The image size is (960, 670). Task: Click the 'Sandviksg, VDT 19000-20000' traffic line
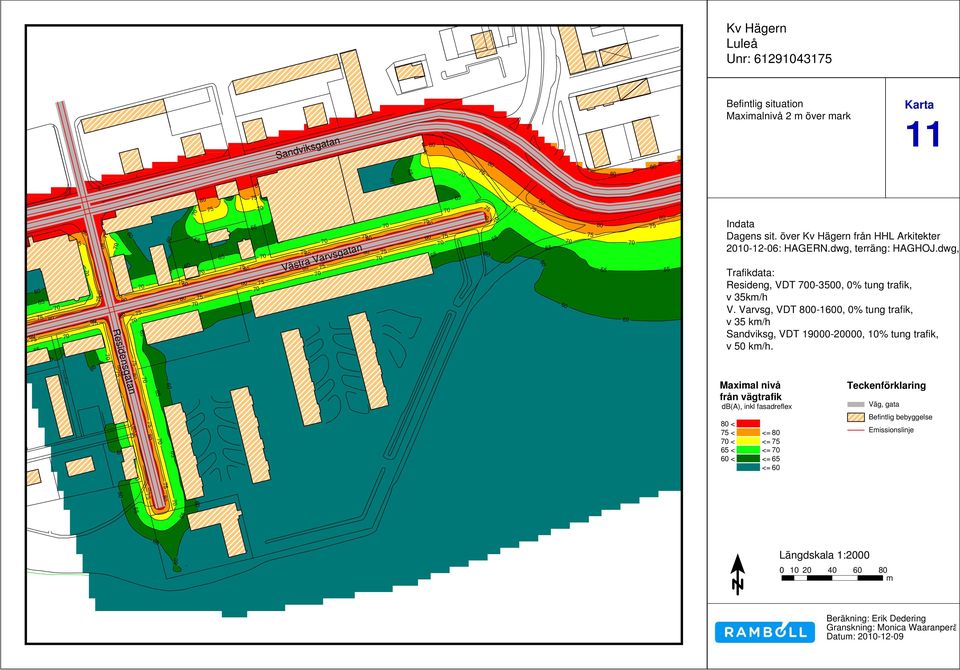[832, 334]
